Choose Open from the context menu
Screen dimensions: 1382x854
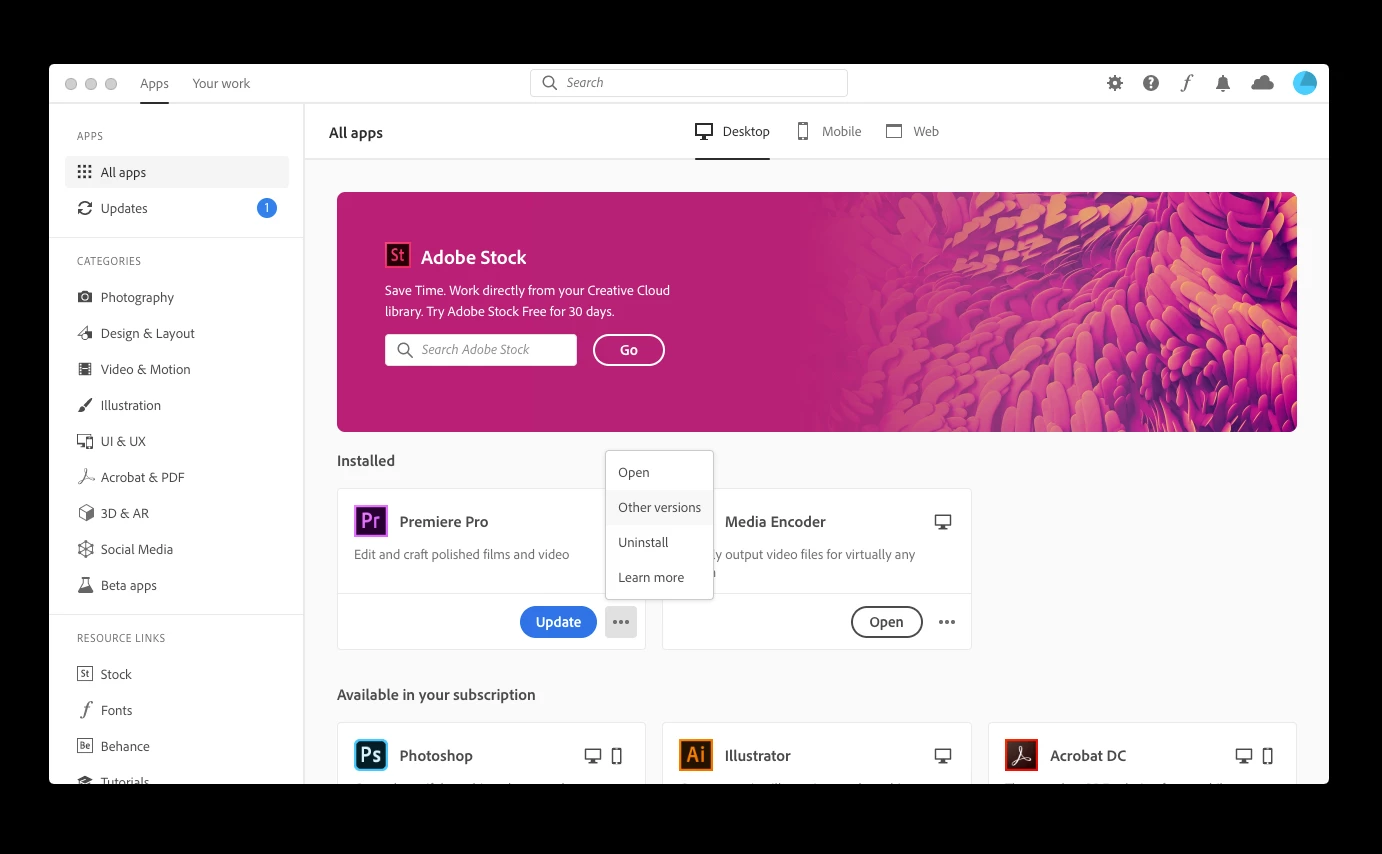coord(659,472)
